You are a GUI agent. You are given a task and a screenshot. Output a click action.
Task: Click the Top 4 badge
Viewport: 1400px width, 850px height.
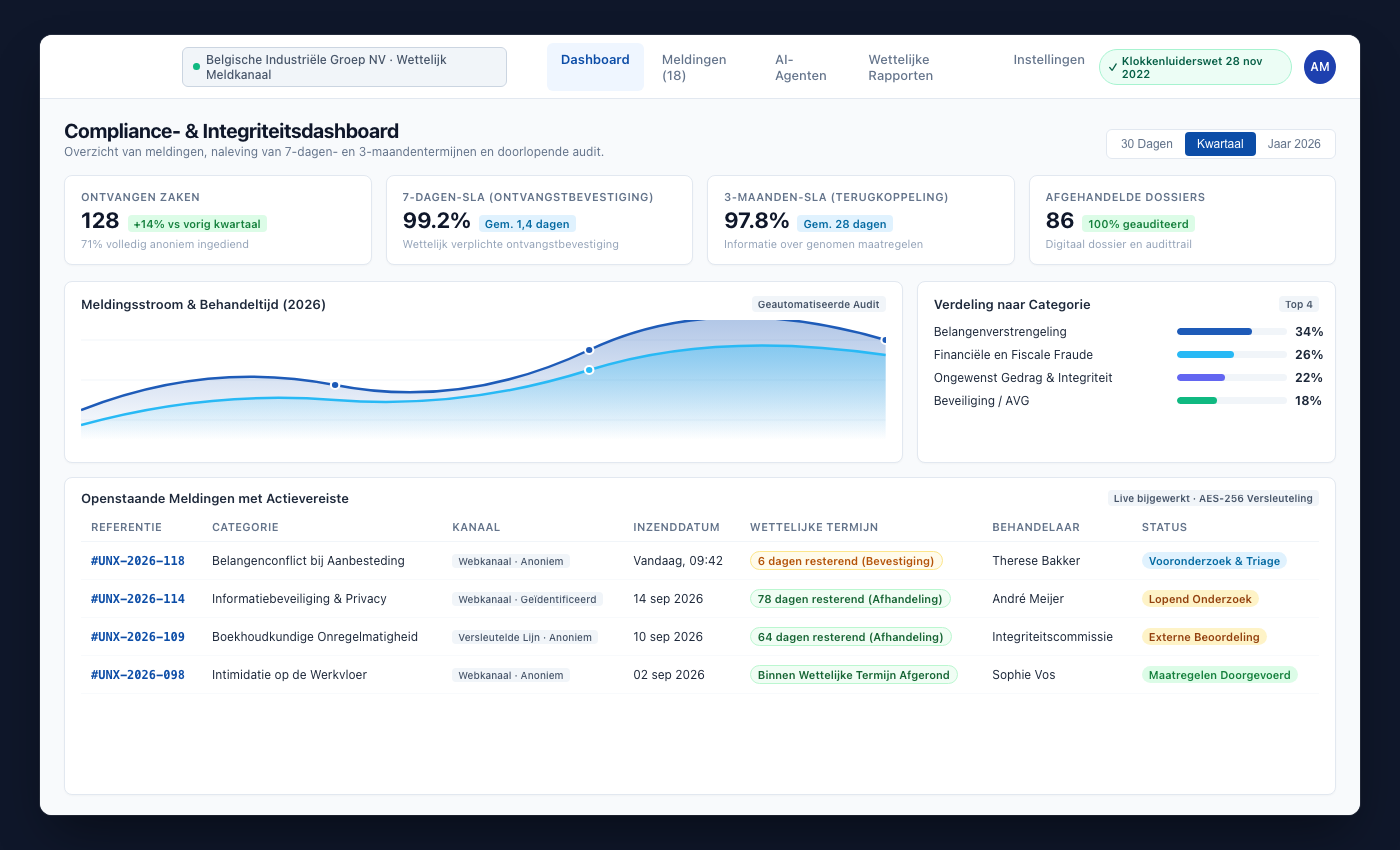click(1299, 304)
